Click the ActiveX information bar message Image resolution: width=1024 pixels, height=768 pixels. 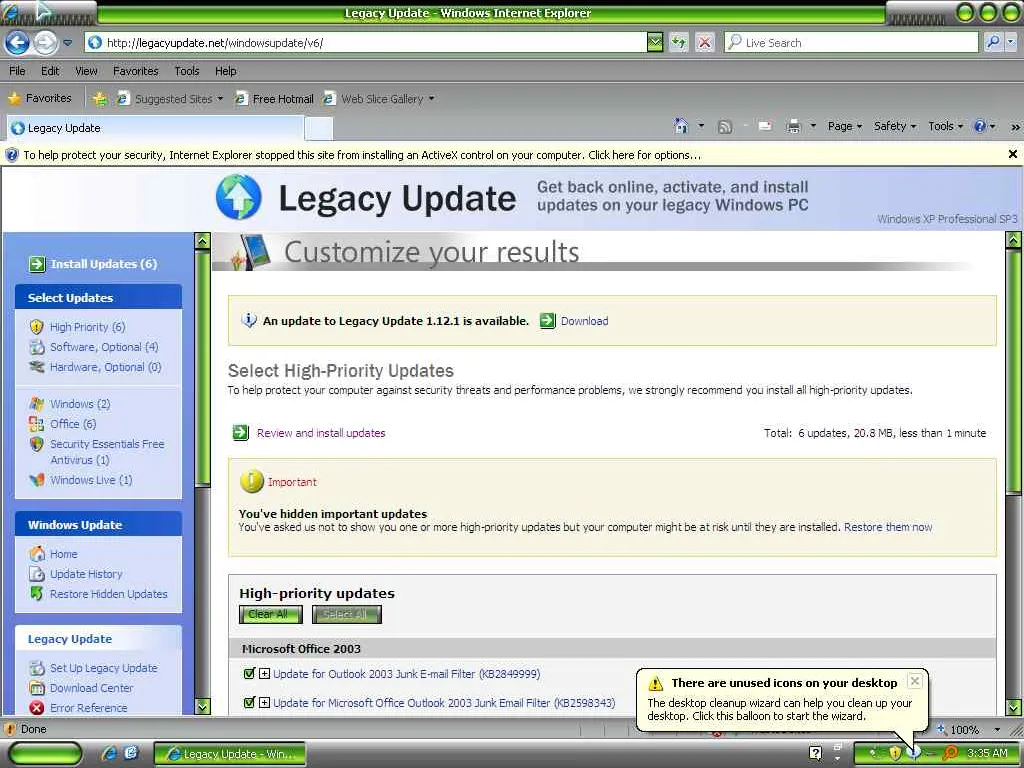[362, 155]
